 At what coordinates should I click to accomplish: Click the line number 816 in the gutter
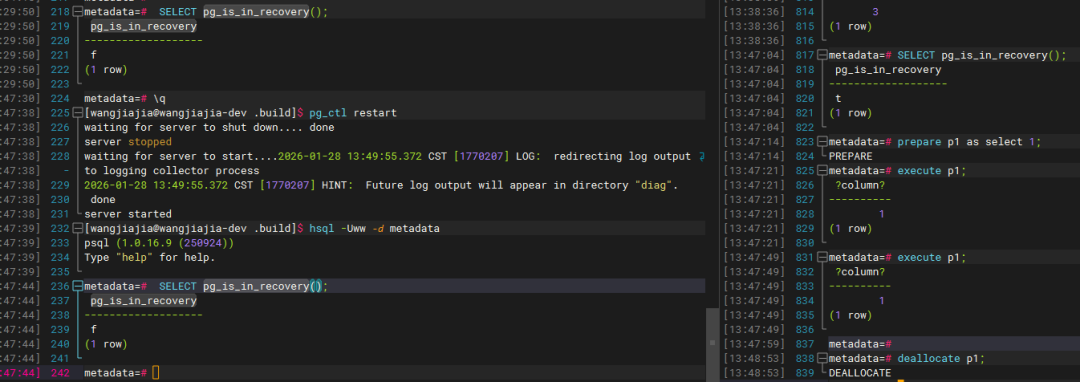click(x=805, y=41)
